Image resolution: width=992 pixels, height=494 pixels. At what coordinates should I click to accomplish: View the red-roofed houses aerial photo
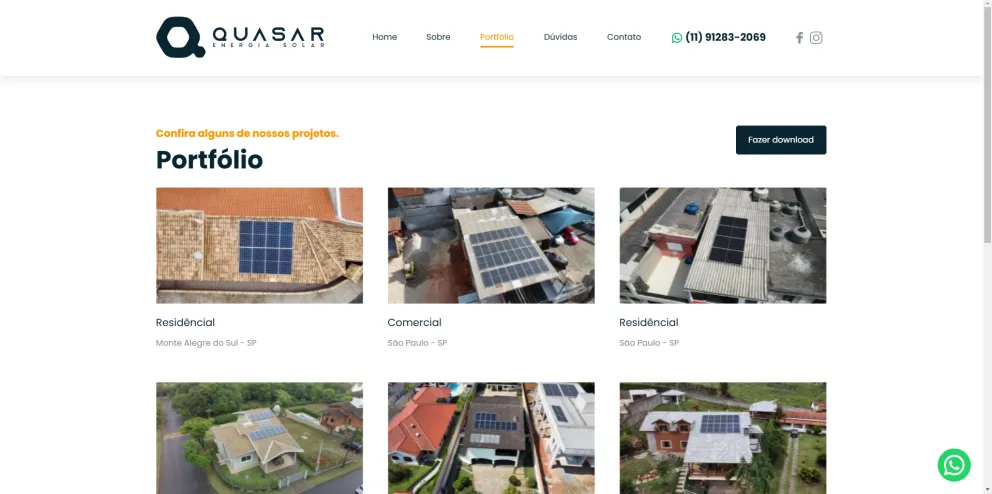click(491, 438)
